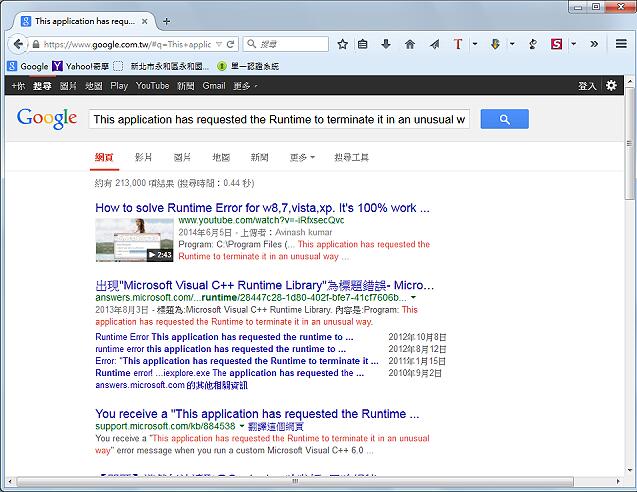Click the vertical scrollbar thumb
The width and height of the screenshot is (637, 492).
pyautogui.click(x=629, y=143)
